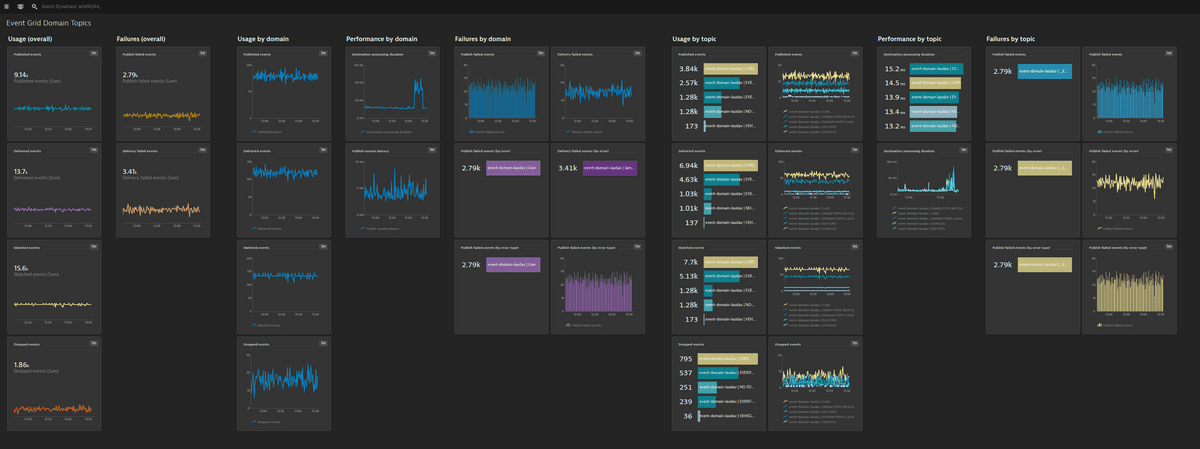Click 5m badge on Usage by domain Dropped events

pos(323,343)
